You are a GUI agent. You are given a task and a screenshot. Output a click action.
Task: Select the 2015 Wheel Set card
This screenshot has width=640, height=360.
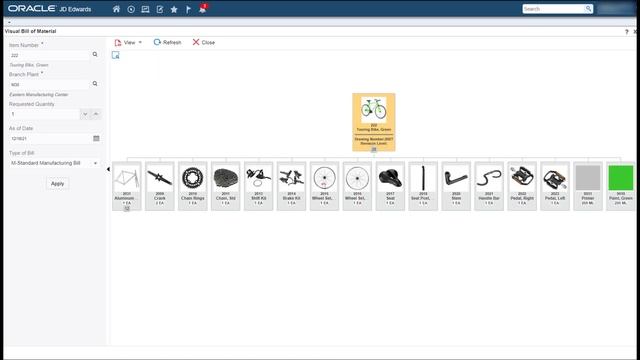324,186
